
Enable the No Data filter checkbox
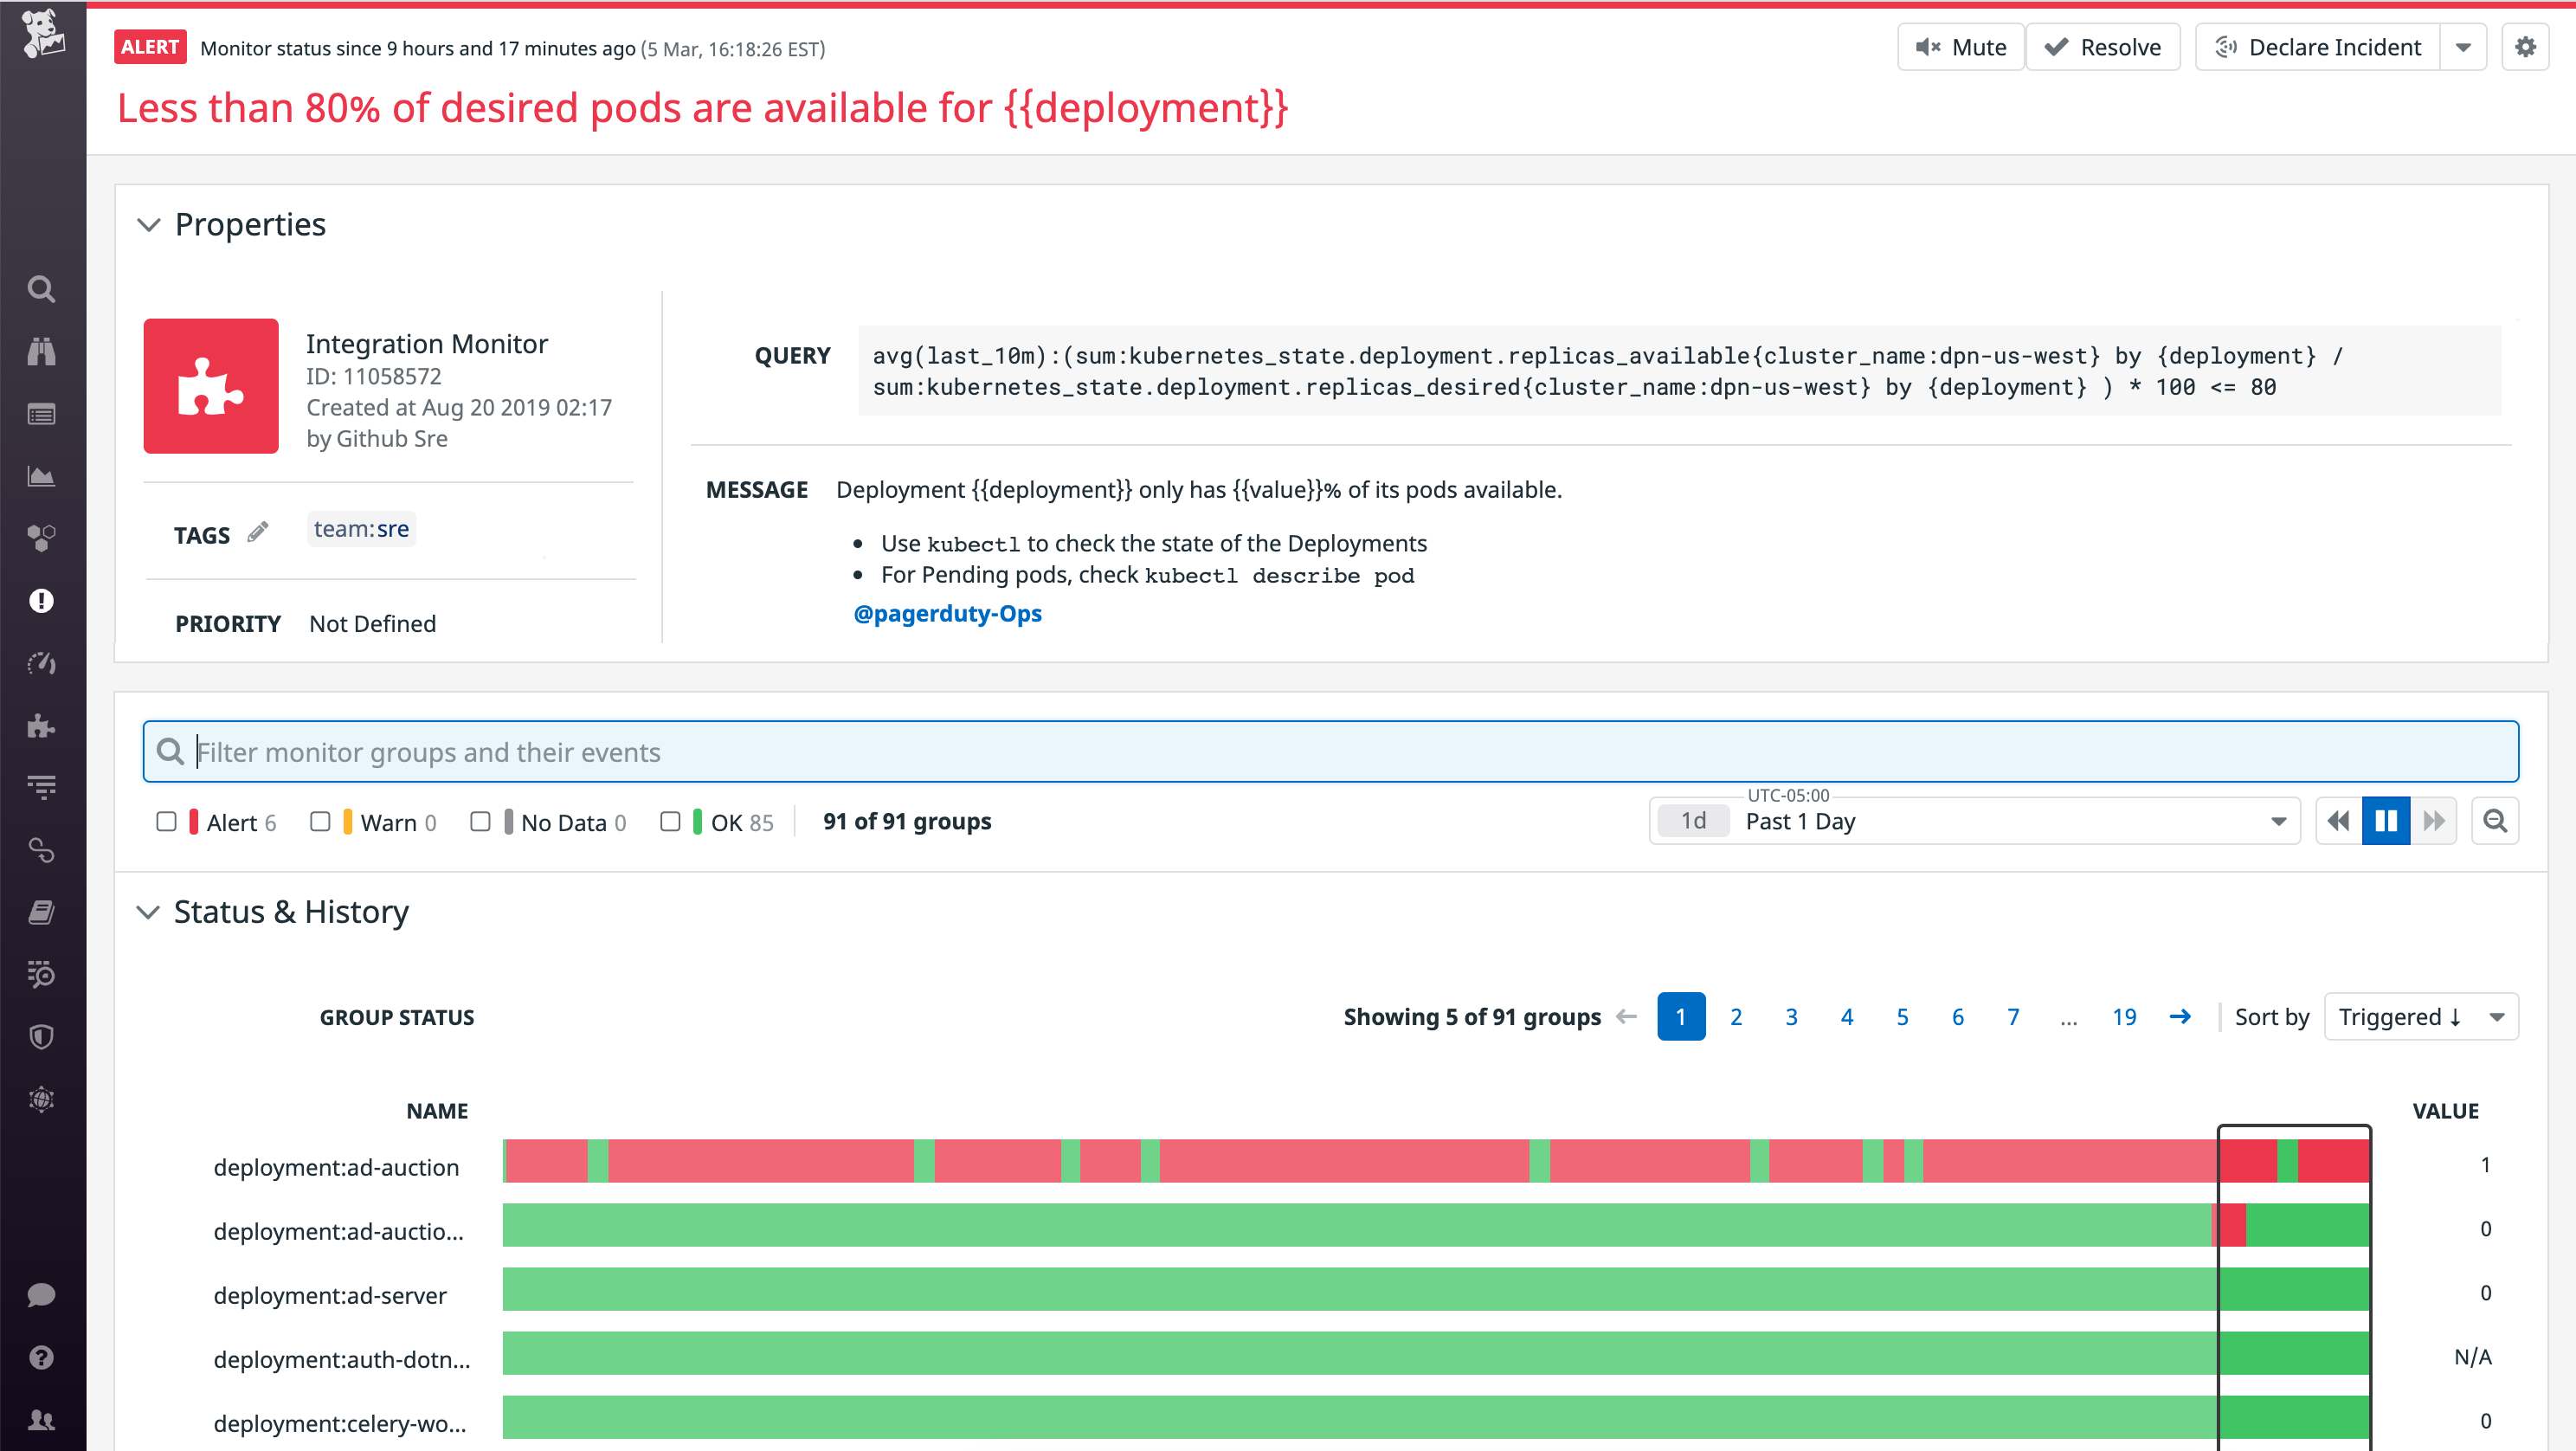(x=480, y=821)
